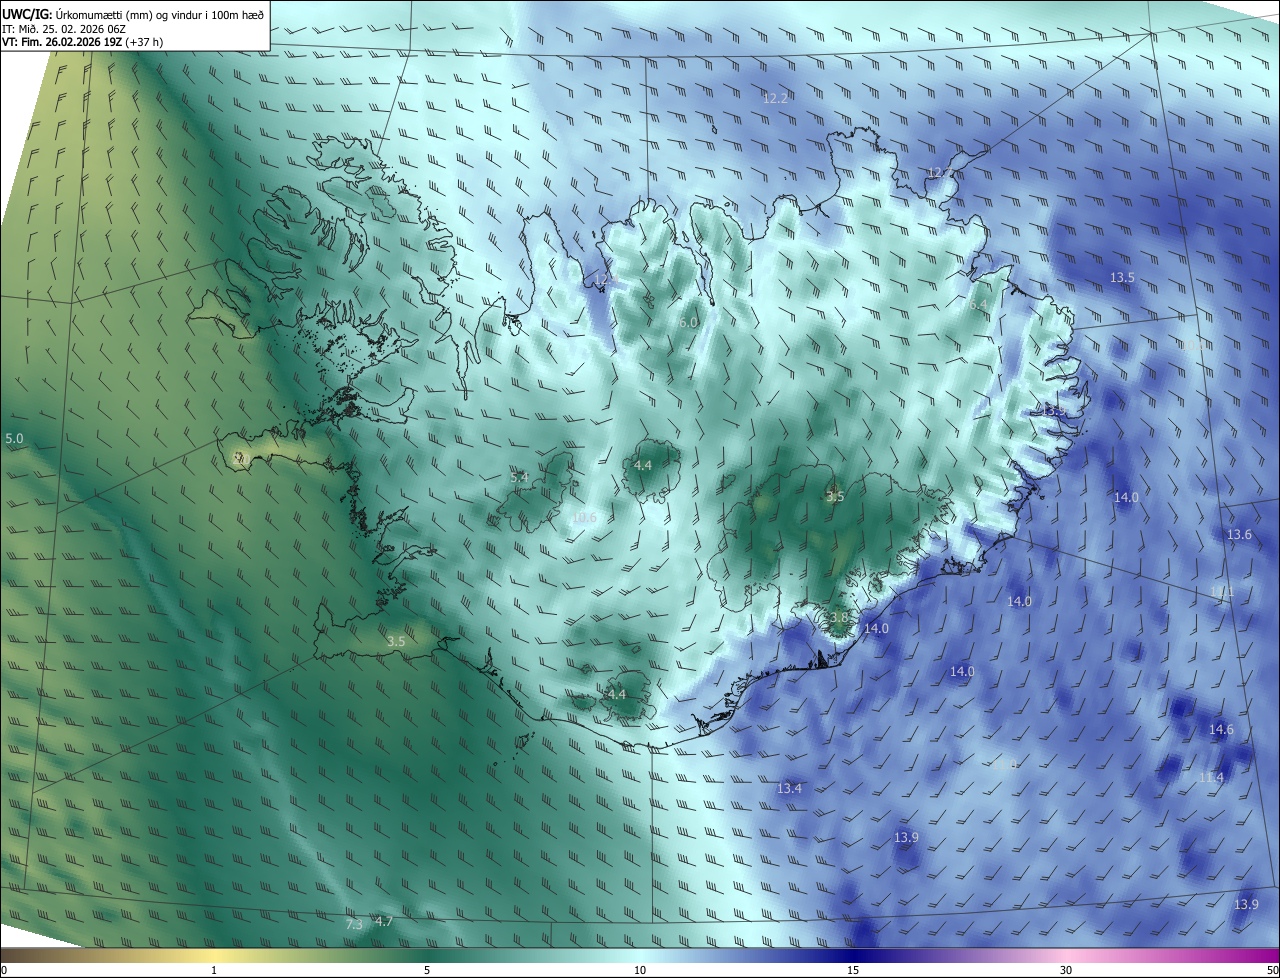Click the 13.4 value label south of Iceland

[x=789, y=789]
